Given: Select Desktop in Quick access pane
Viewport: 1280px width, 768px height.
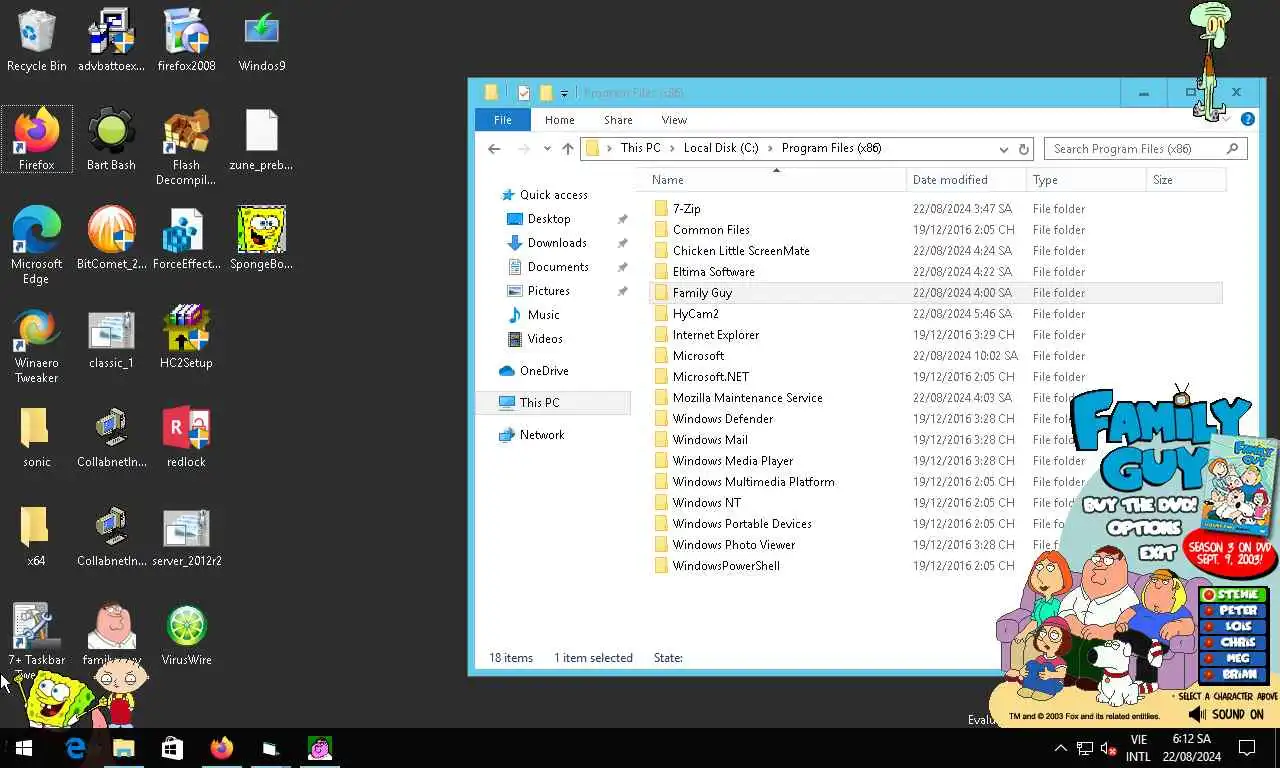Looking at the screenshot, I should 549,219.
